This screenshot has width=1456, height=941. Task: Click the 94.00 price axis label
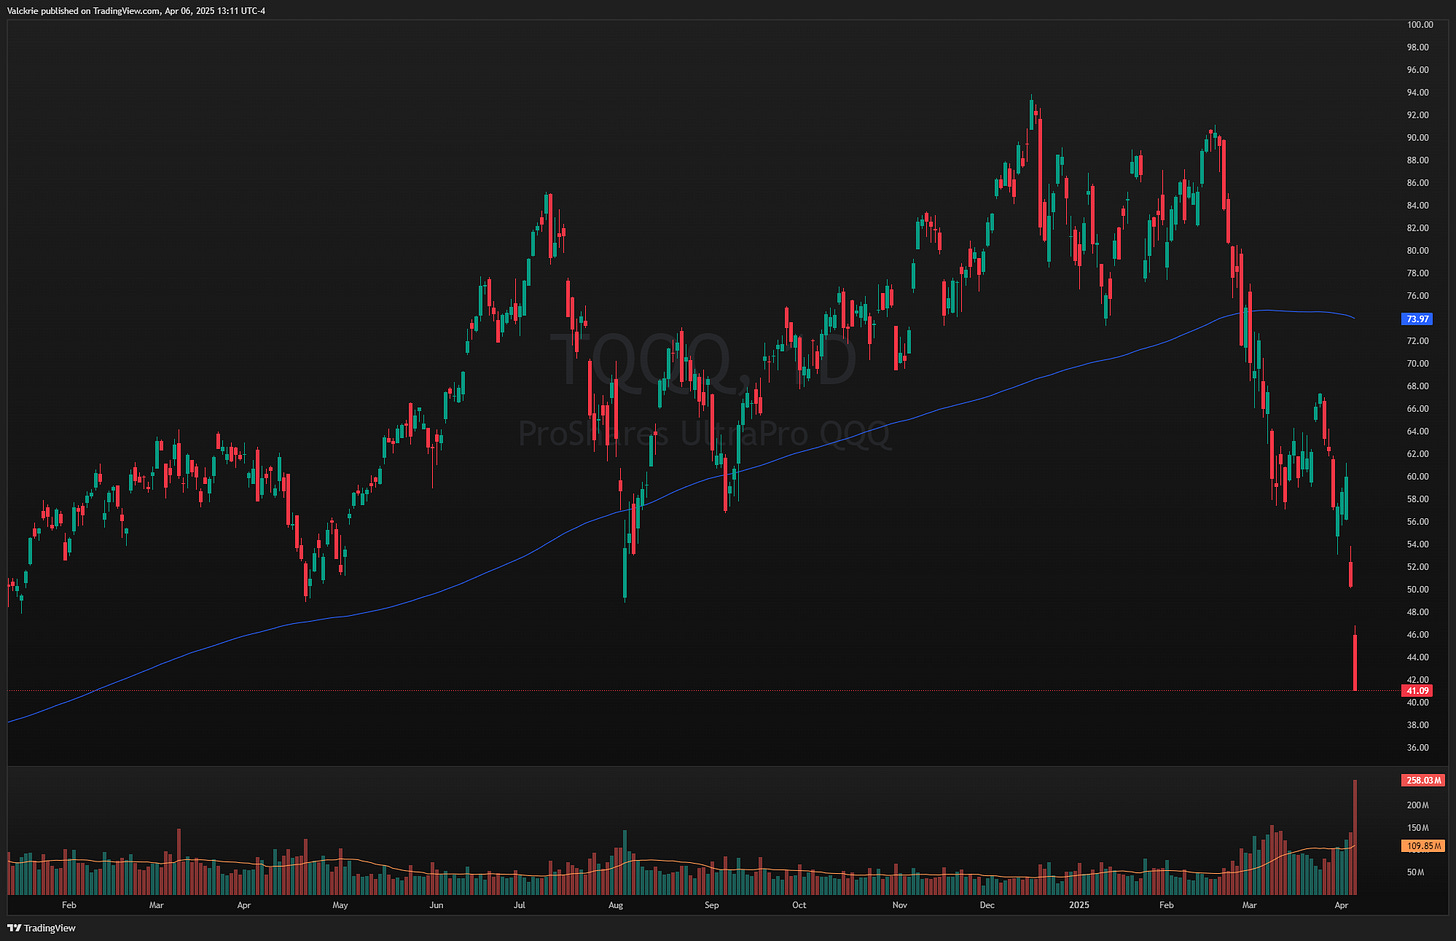point(1418,92)
